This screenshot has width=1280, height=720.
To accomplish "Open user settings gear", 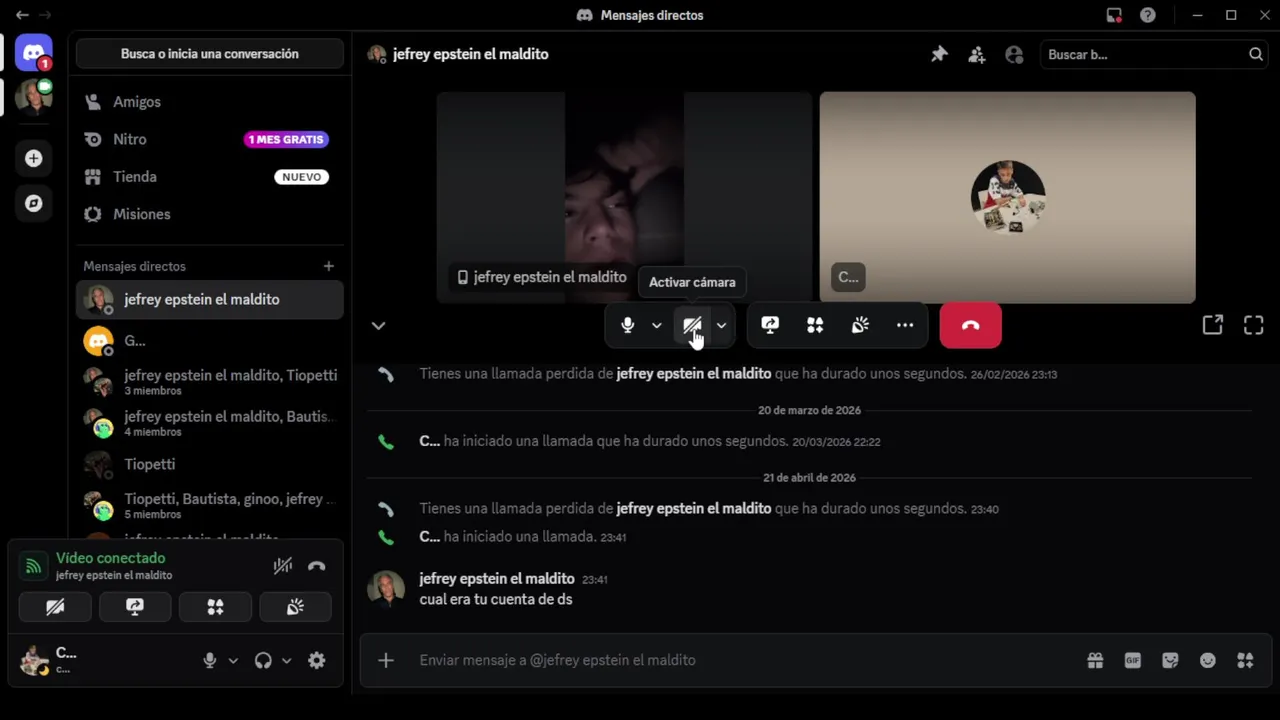I will point(317,660).
